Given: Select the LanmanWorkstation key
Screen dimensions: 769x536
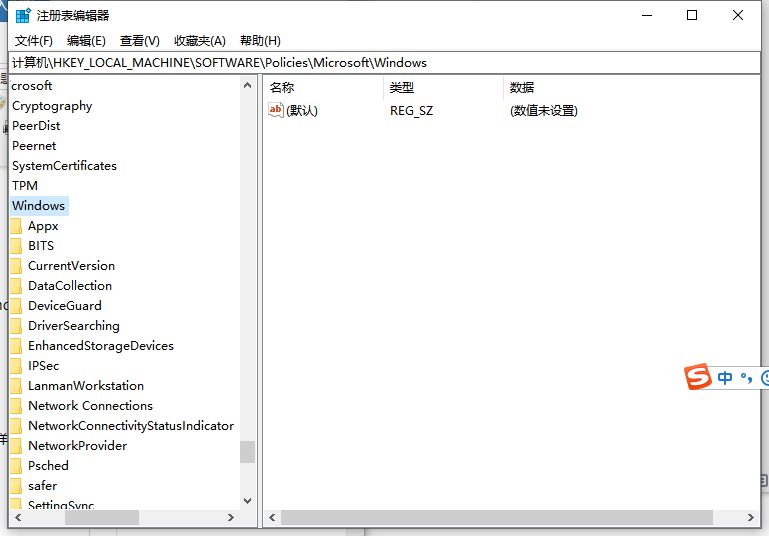Looking at the screenshot, I should 86,386.
